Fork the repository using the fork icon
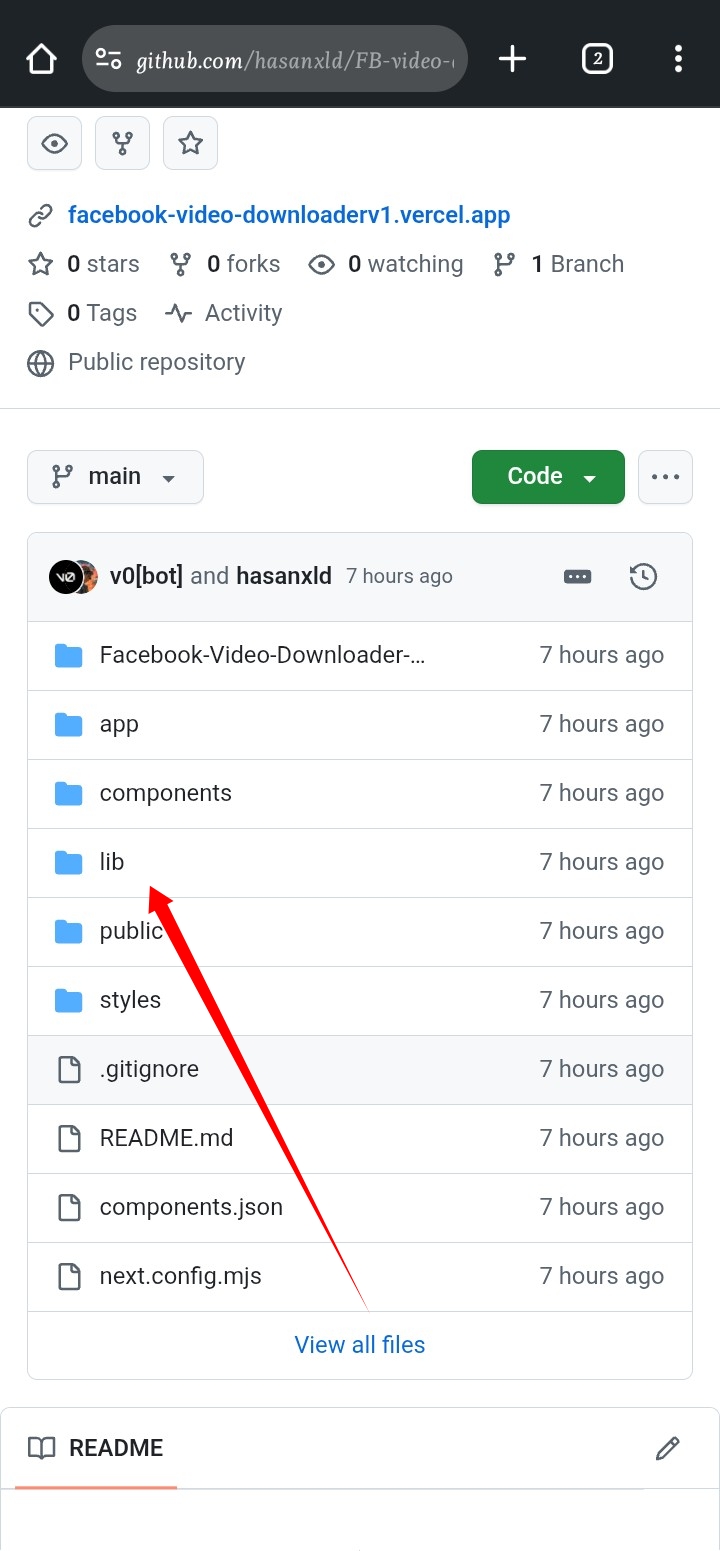 (x=122, y=144)
